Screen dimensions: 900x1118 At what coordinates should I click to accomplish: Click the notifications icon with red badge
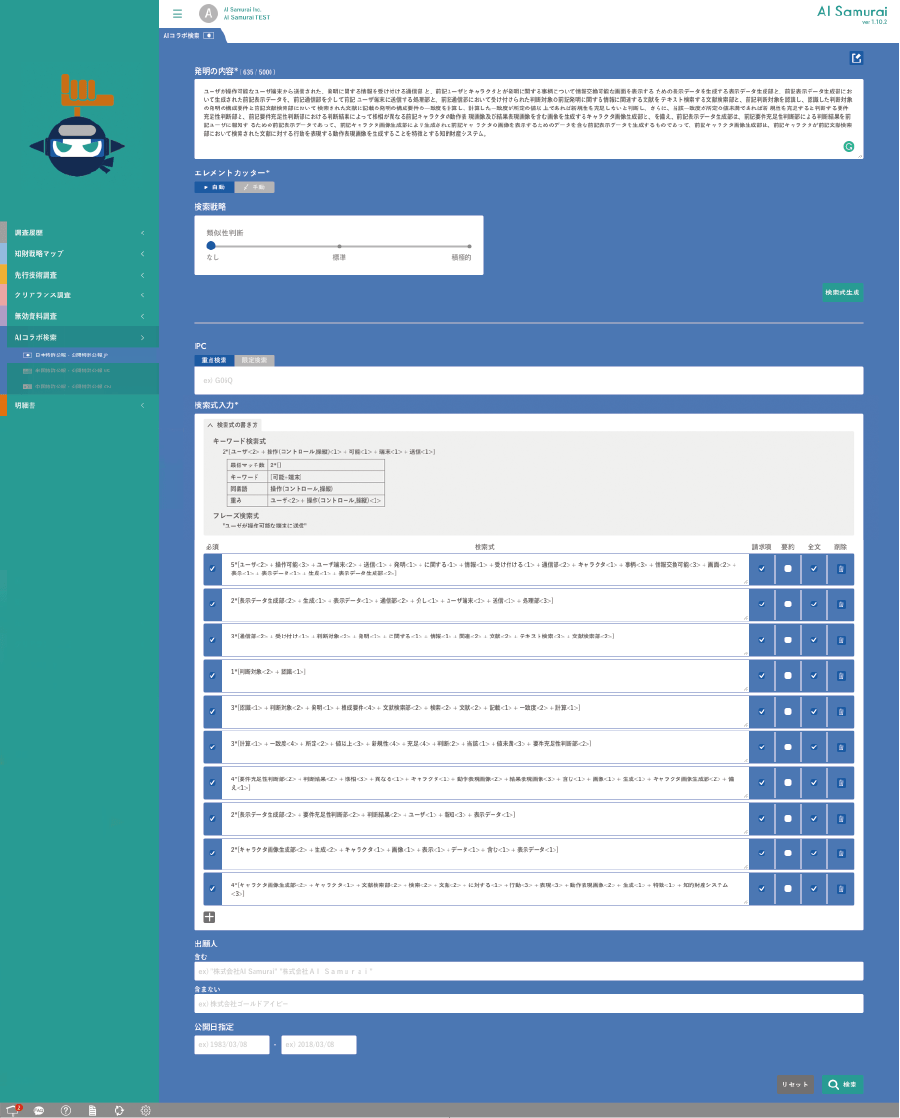point(13,1110)
